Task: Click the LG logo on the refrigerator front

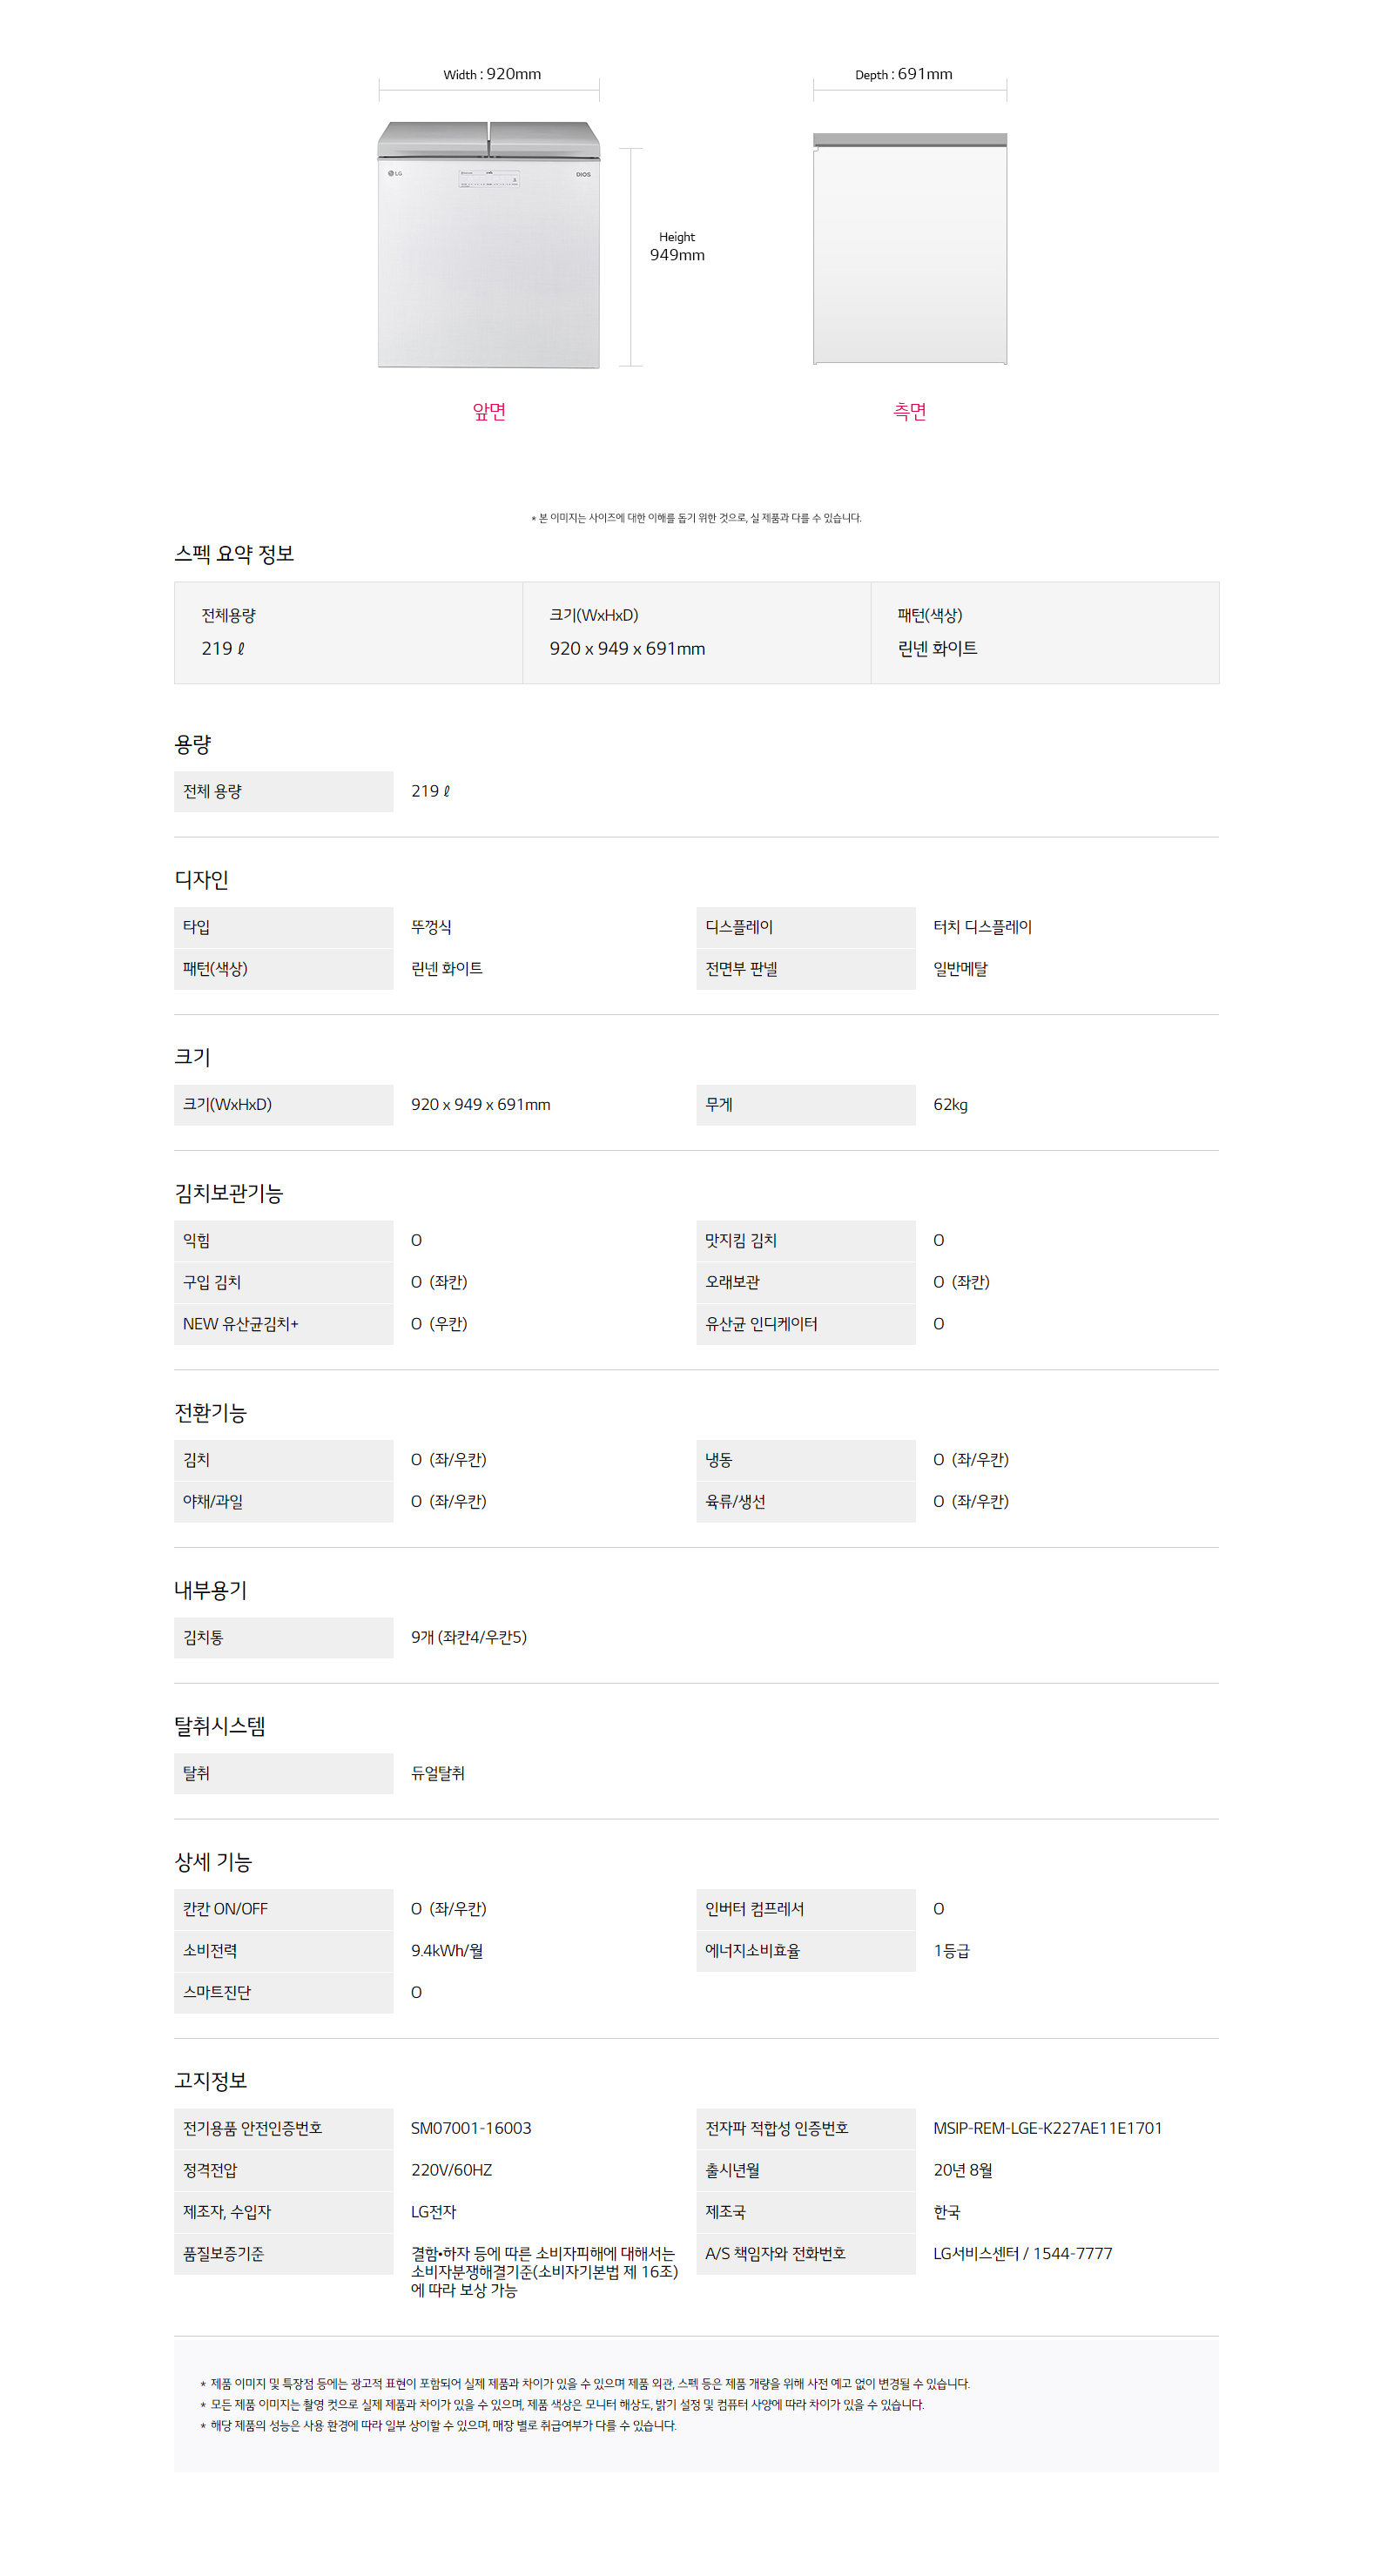Action: pyautogui.click(x=395, y=173)
